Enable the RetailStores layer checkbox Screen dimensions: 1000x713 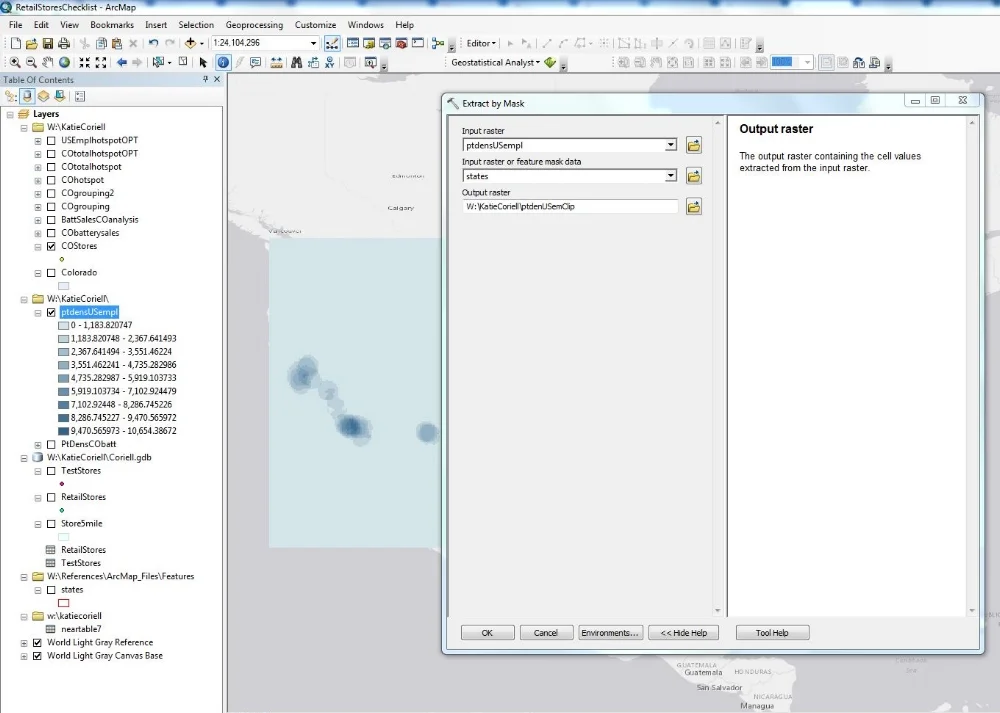pos(51,497)
